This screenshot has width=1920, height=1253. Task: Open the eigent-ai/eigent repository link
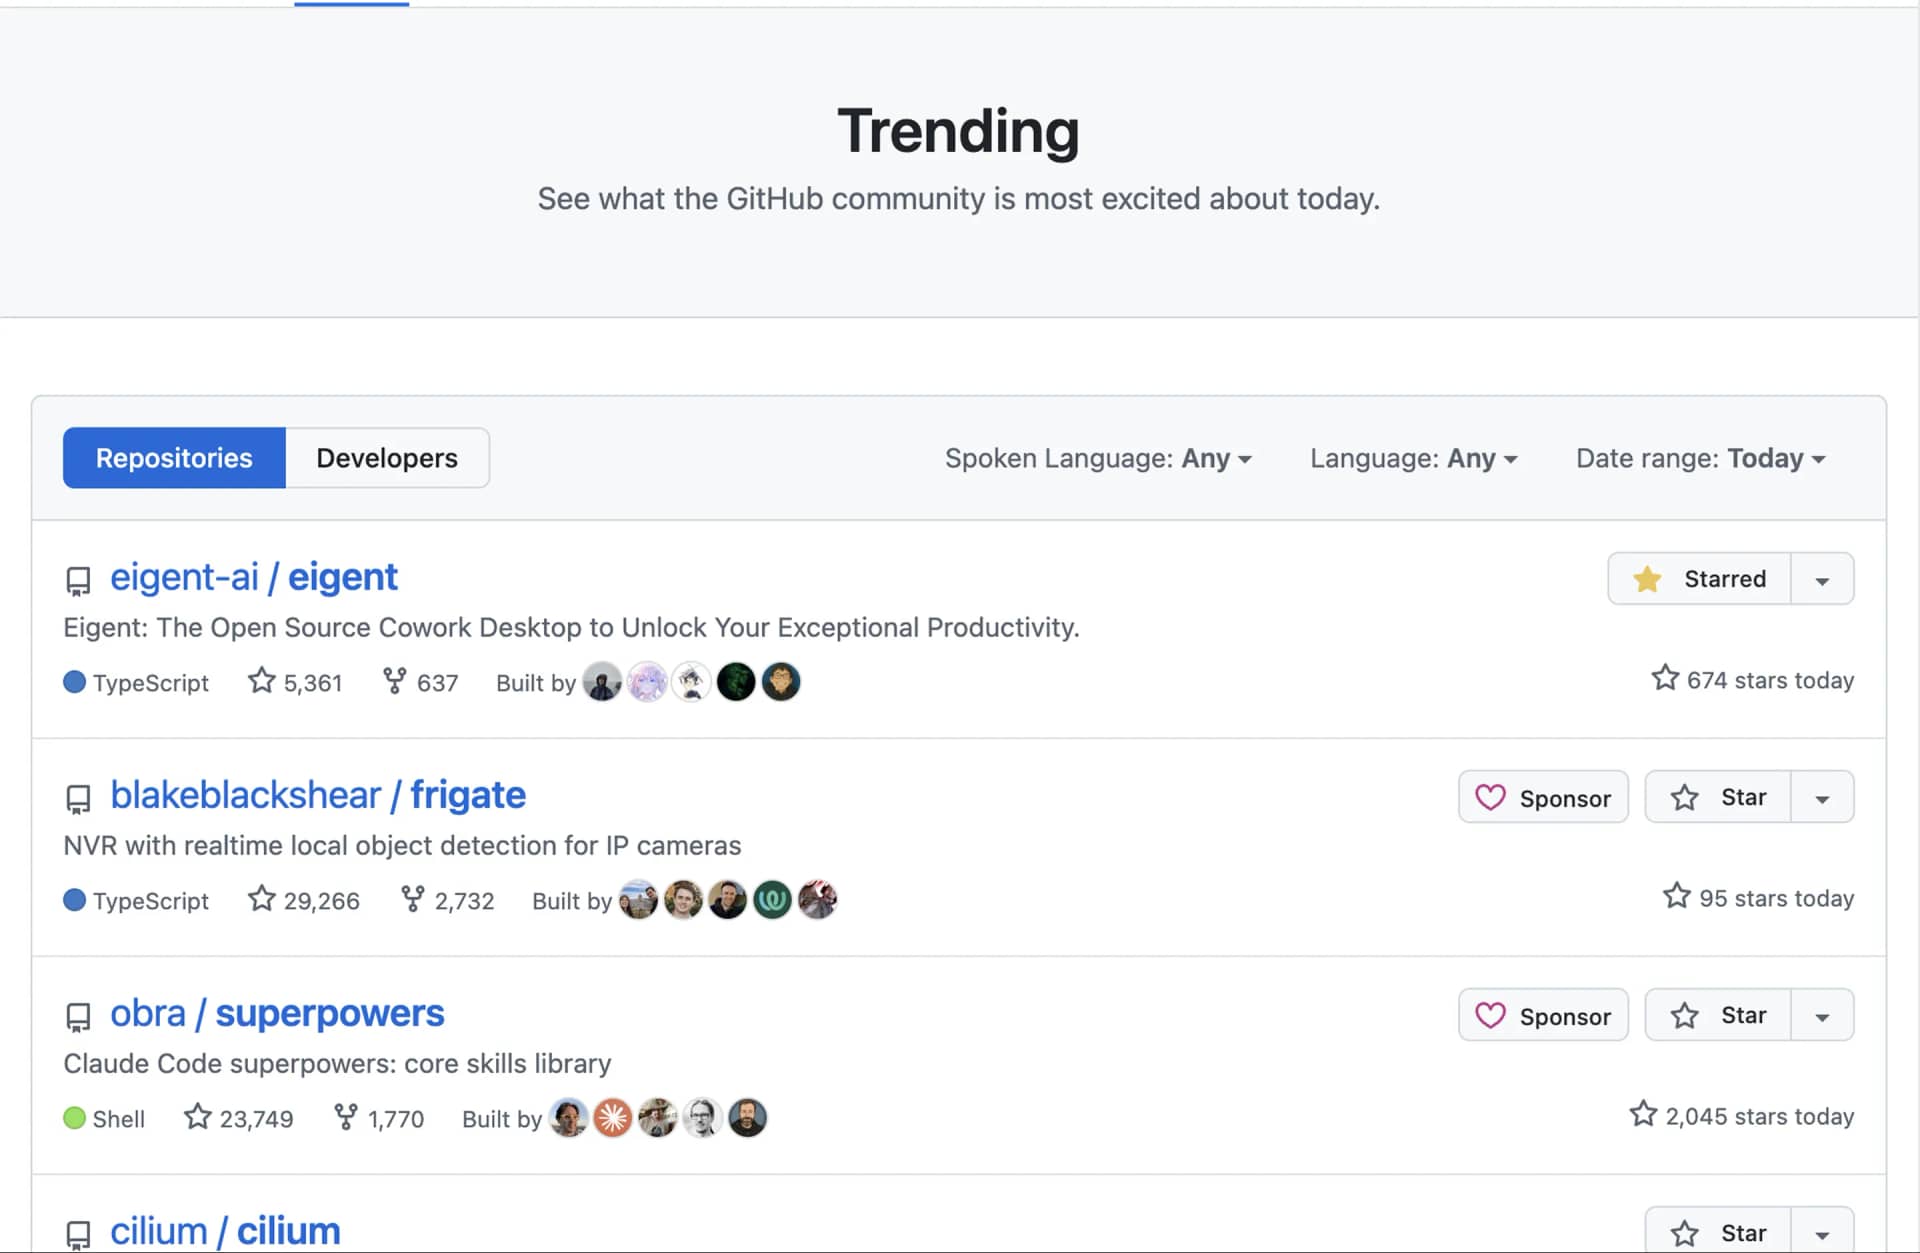(254, 577)
